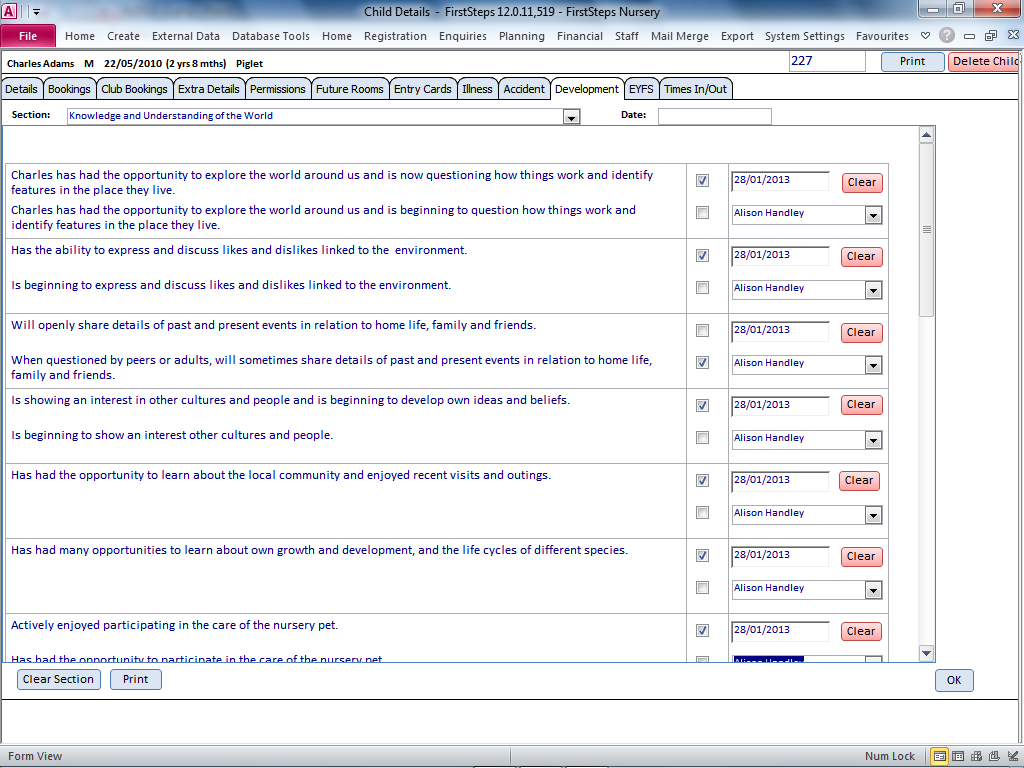Click Print button beside Clear Section
1024x768 pixels.
(136, 679)
